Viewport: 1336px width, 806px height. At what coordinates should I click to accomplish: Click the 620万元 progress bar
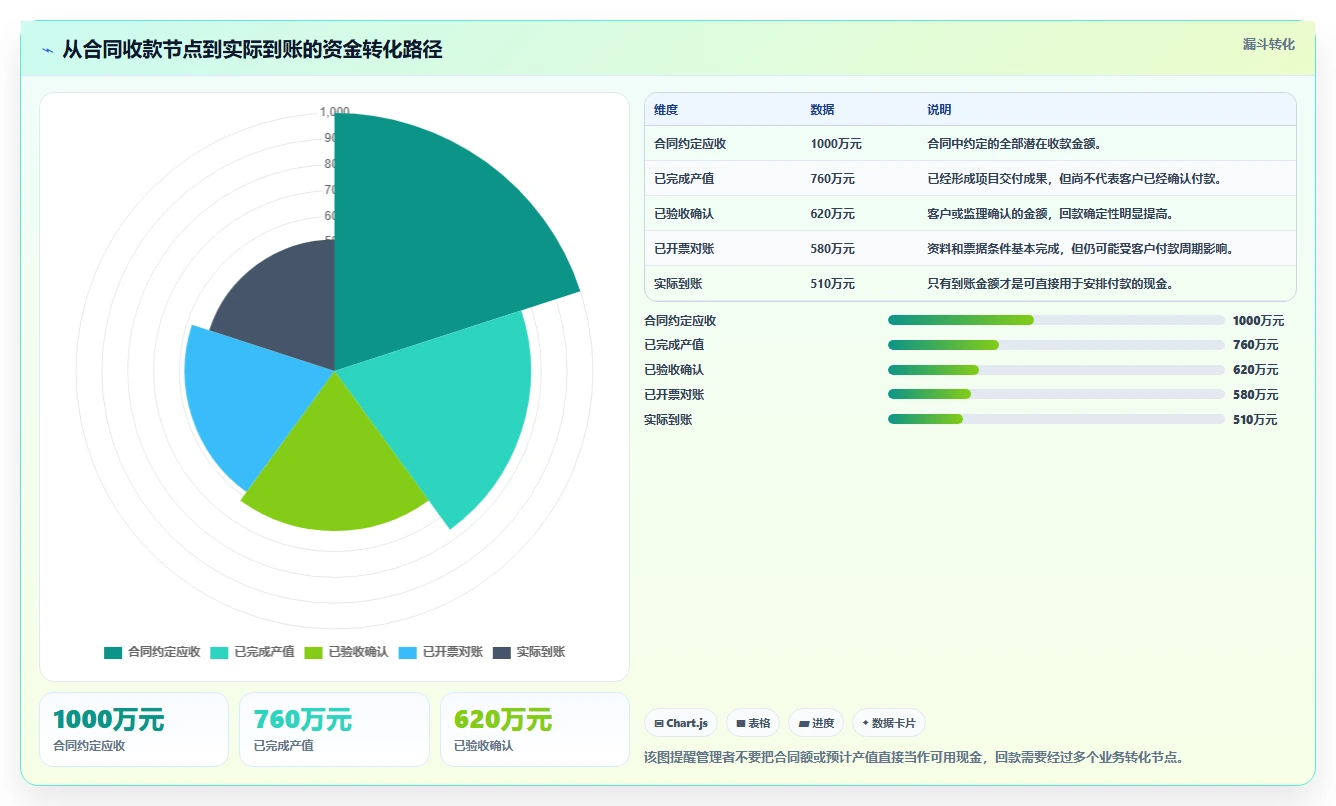[x=1056, y=370]
